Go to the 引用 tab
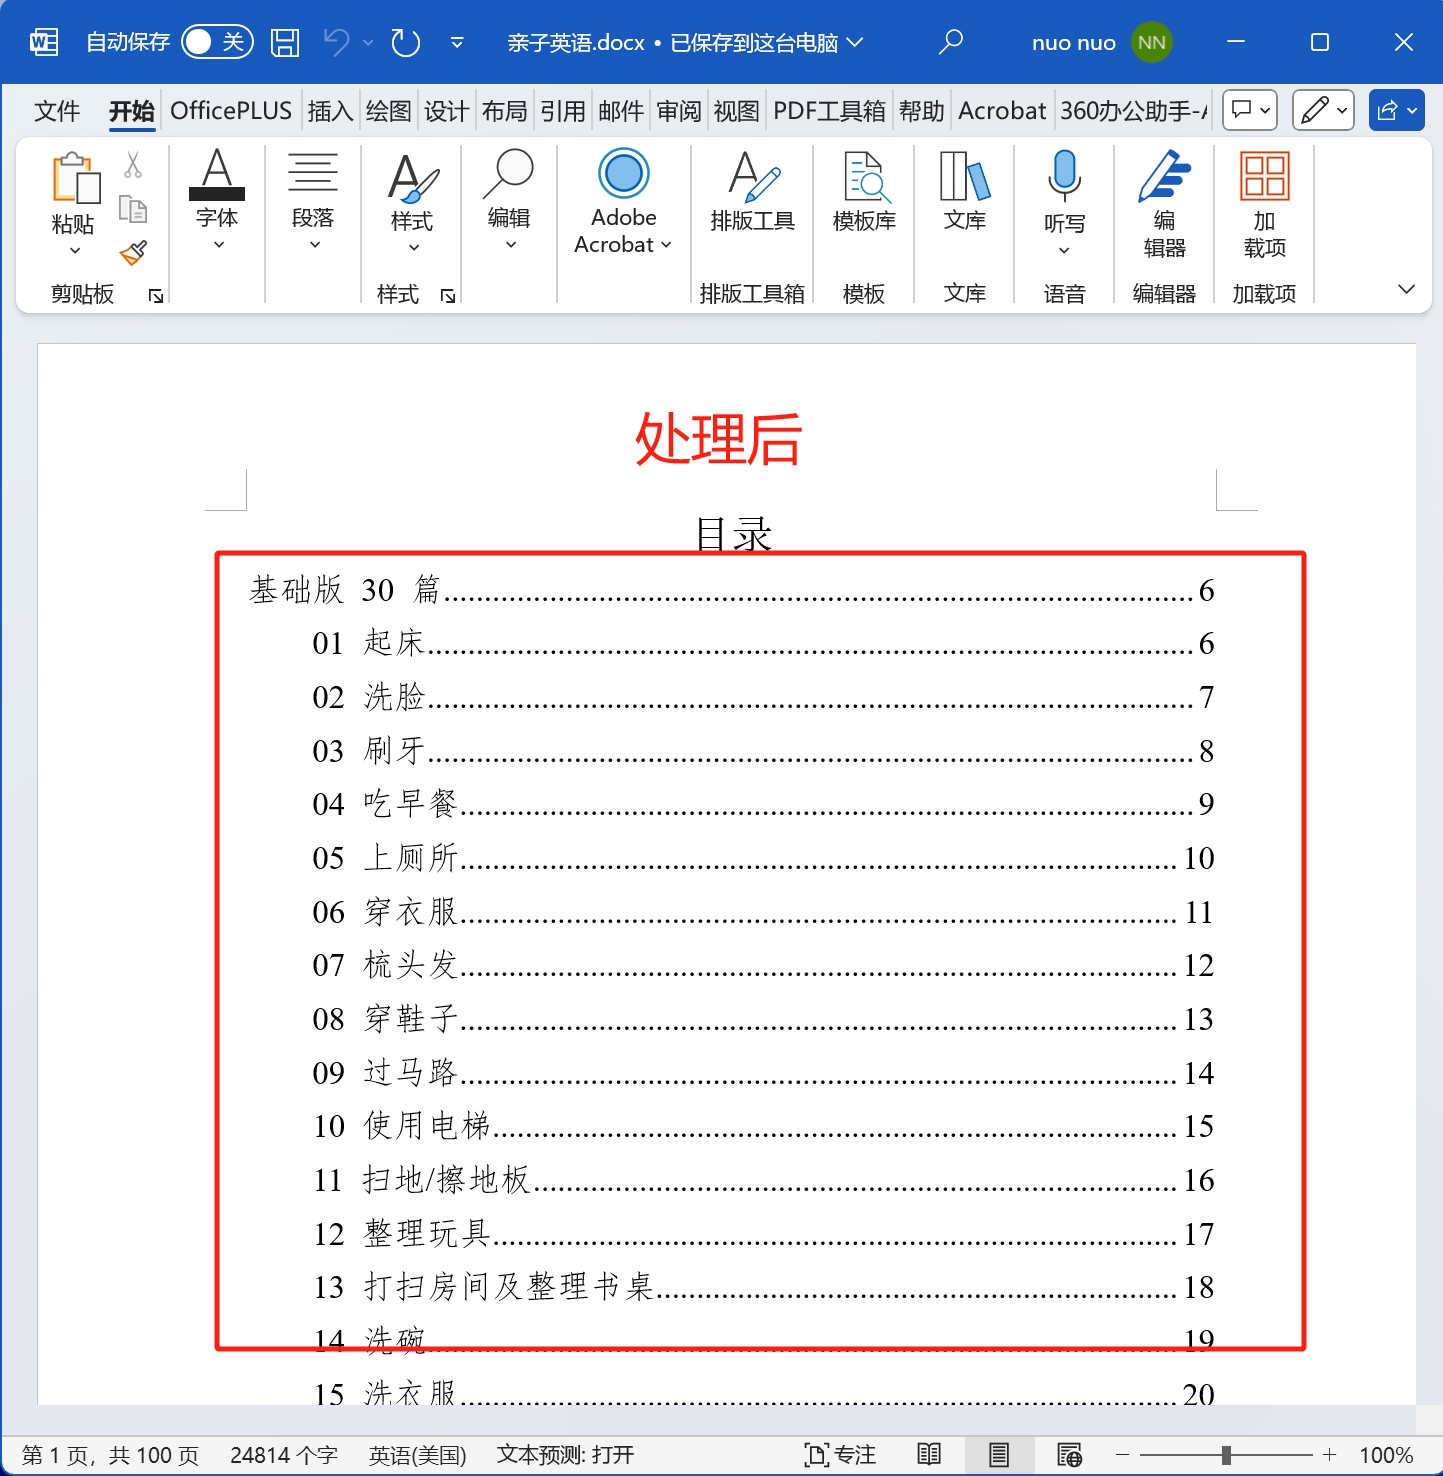 pos(563,111)
